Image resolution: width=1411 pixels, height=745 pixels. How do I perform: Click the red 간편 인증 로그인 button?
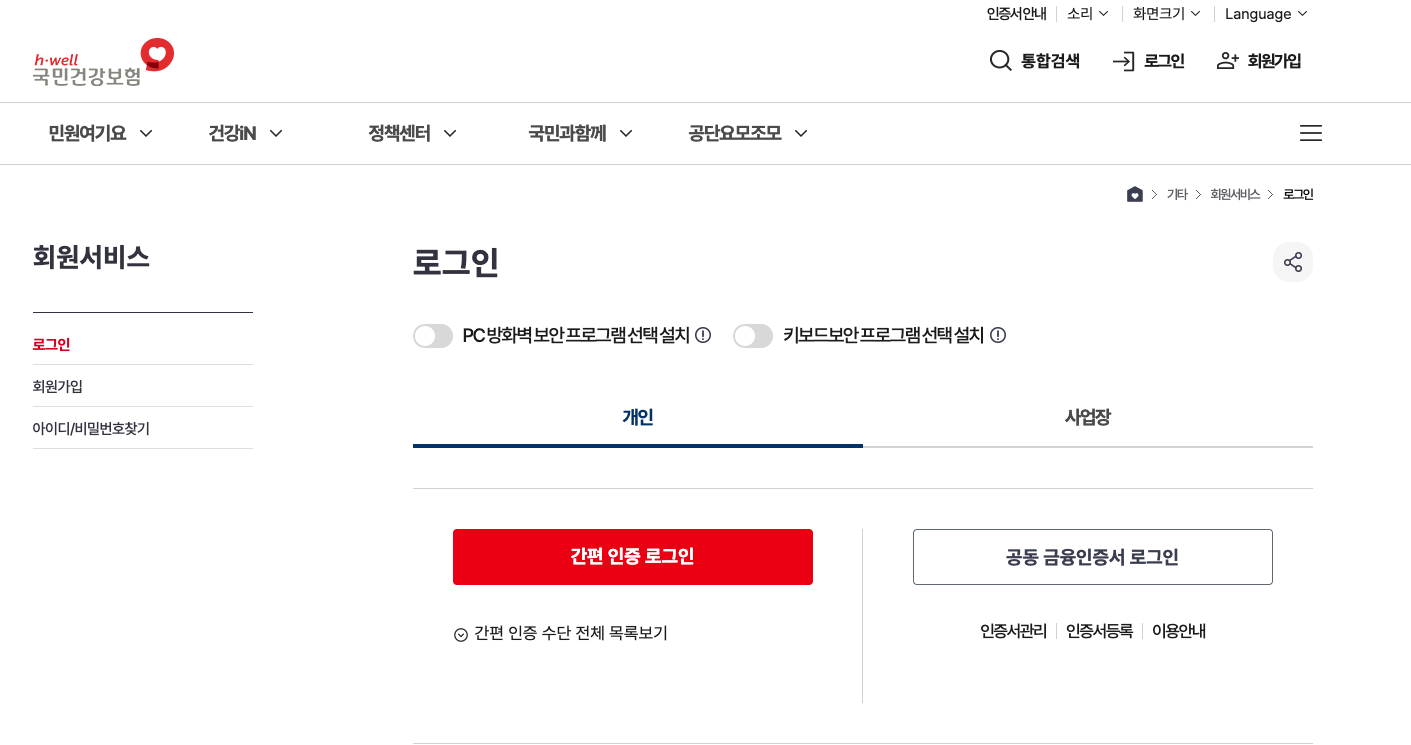pyautogui.click(x=632, y=557)
